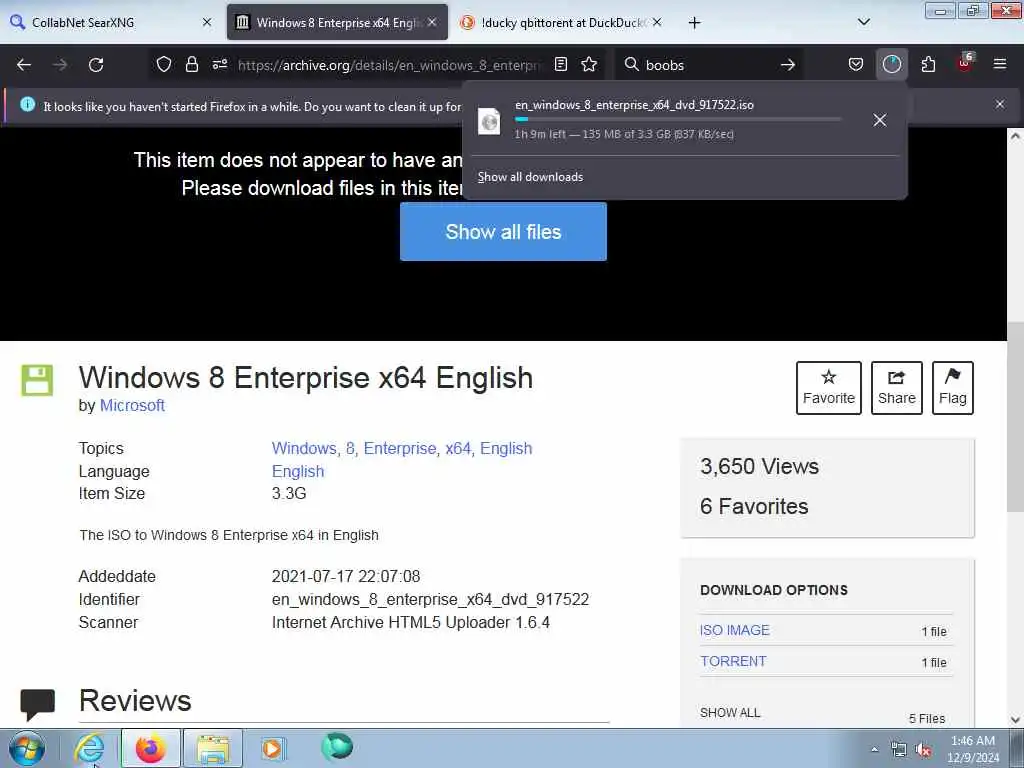Click the downloading ISO file icon
1024x768 pixels.
[489, 121]
